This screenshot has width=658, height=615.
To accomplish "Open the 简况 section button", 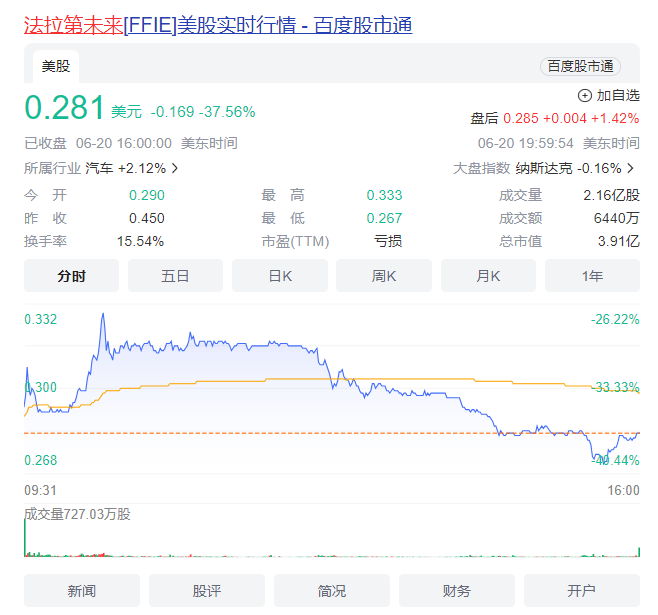I will coord(332,590).
